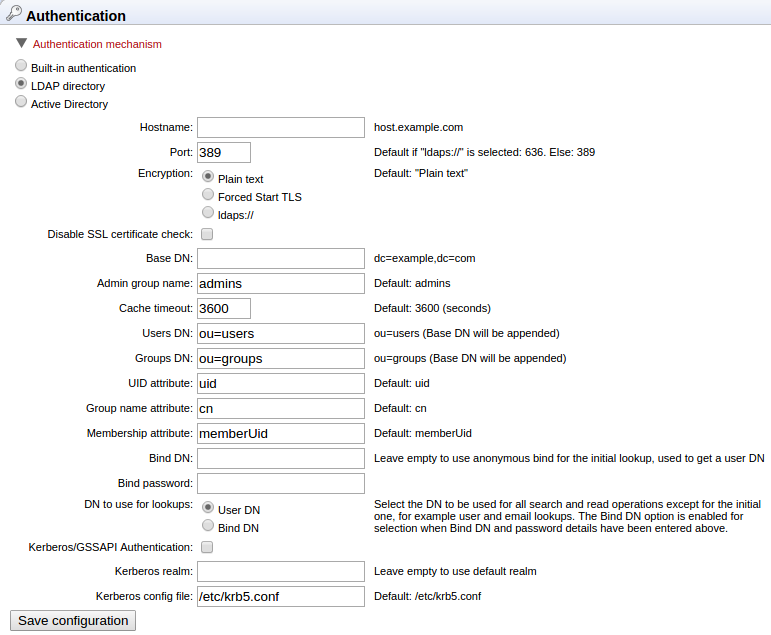Click the Port field showing 389

[x=223, y=152]
